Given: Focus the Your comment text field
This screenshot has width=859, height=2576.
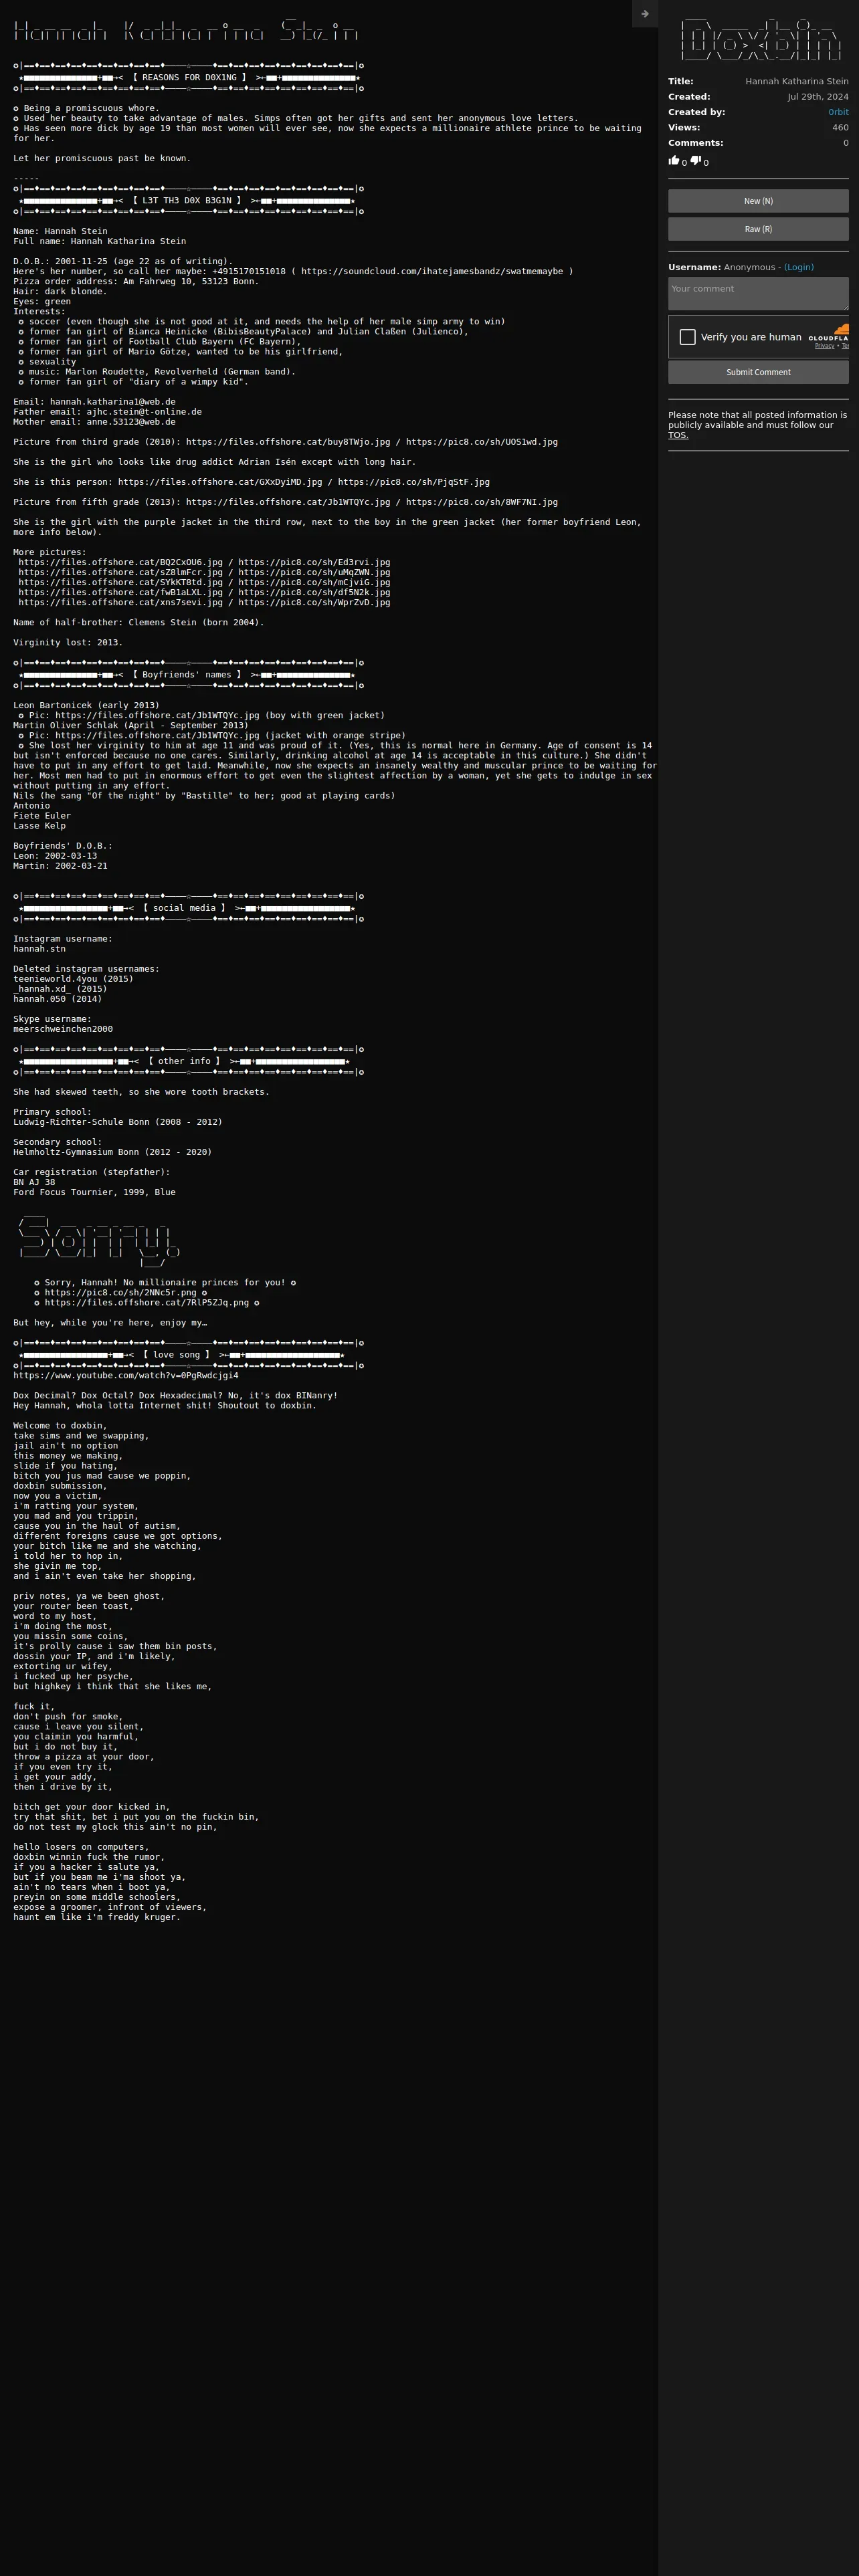Looking at the screenshot, I should [x=758, y=294].
